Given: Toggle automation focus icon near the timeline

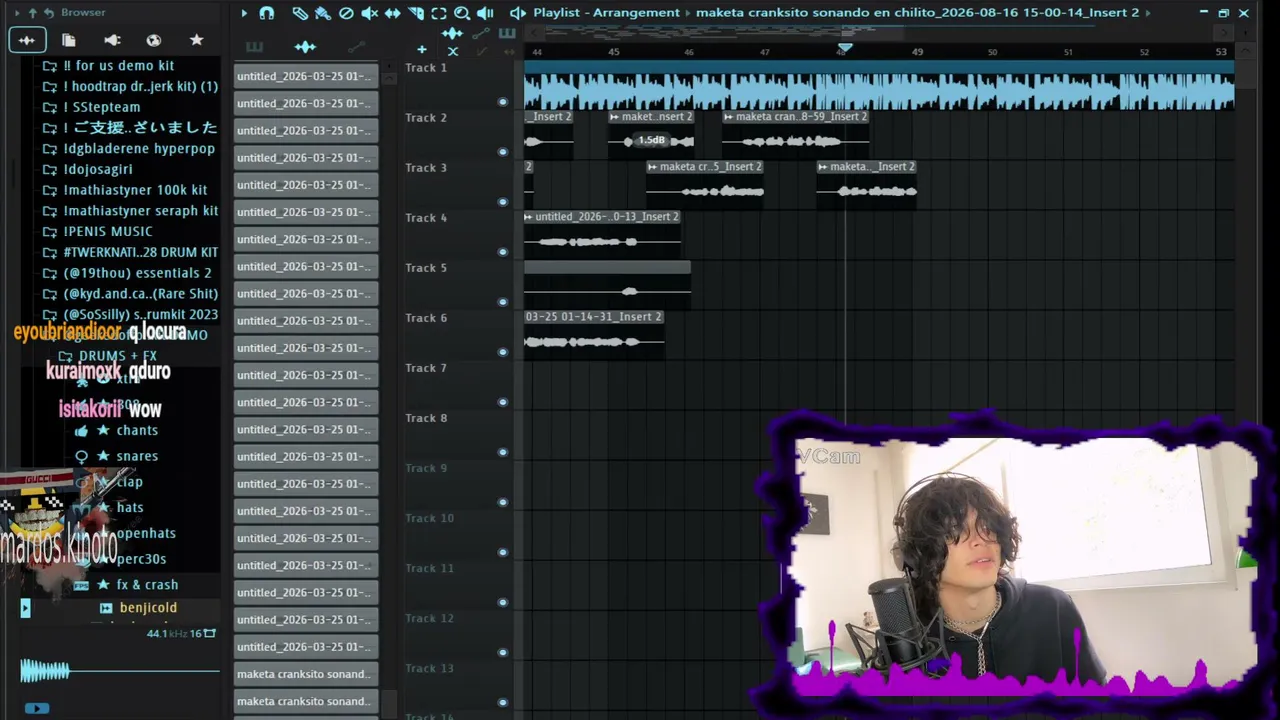Looking at the screenshot, I should (481, 33).
